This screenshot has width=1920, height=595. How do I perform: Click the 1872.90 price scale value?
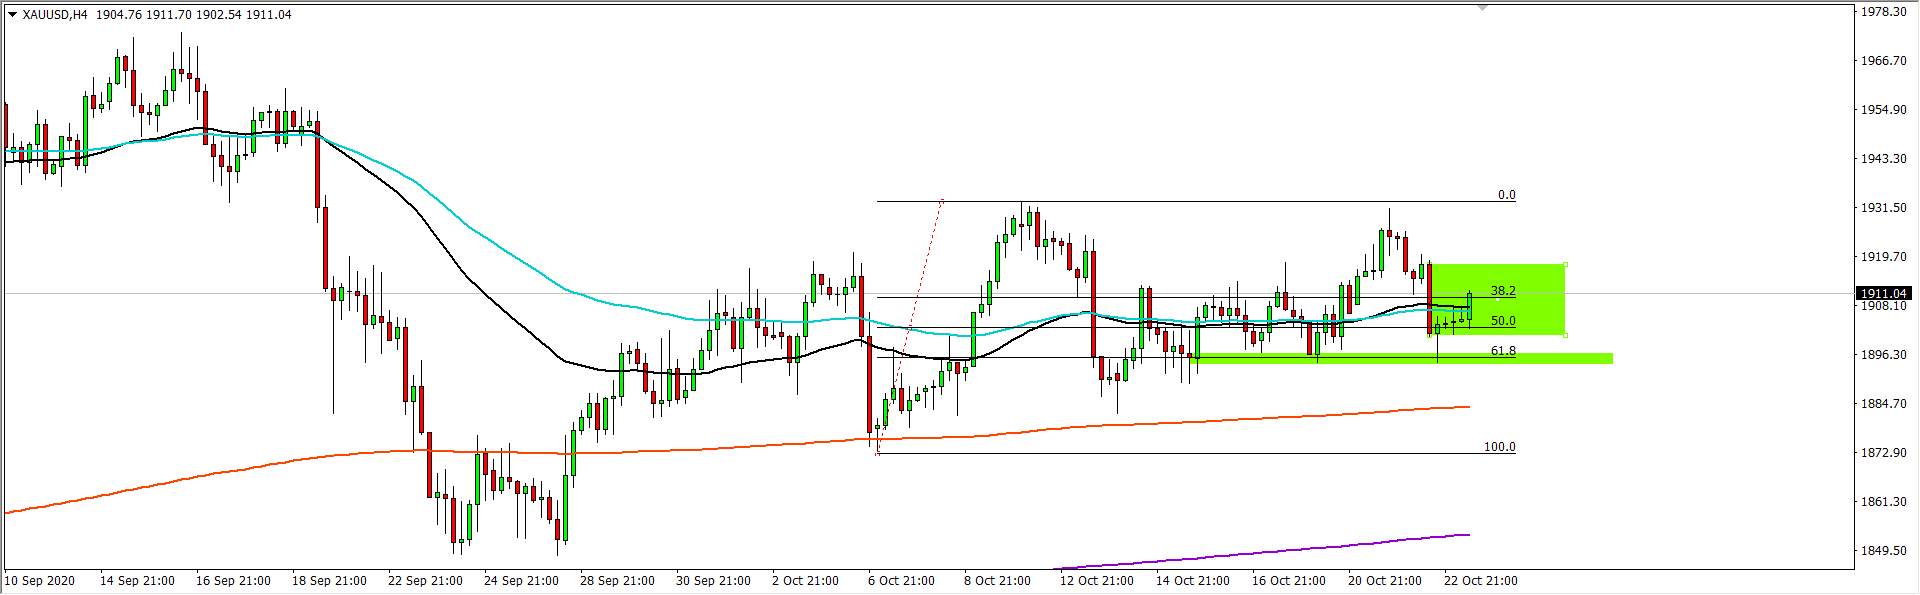tap(1884, 453)
